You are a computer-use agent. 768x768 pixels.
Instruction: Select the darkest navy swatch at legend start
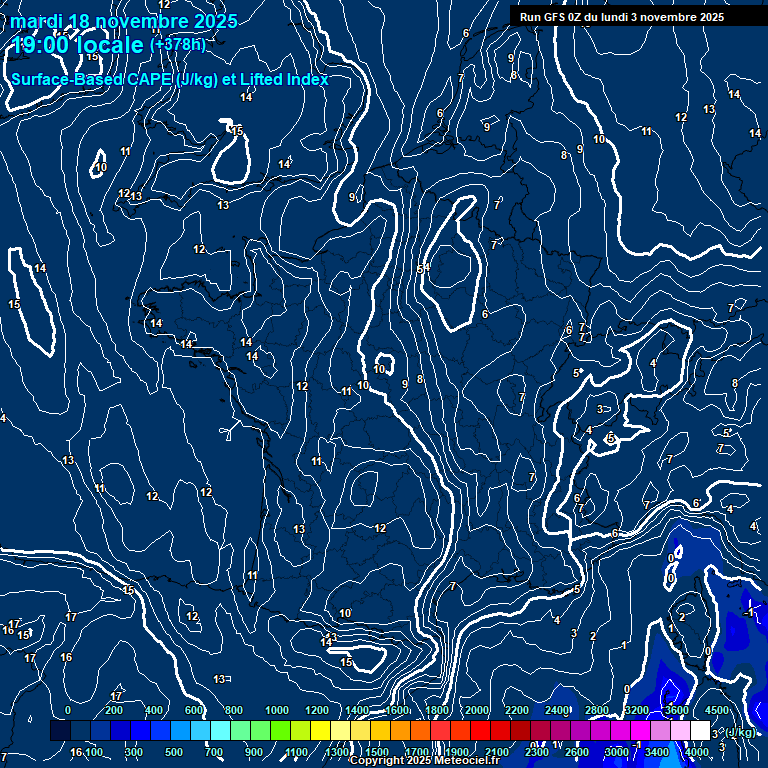(x=60, y=730)
